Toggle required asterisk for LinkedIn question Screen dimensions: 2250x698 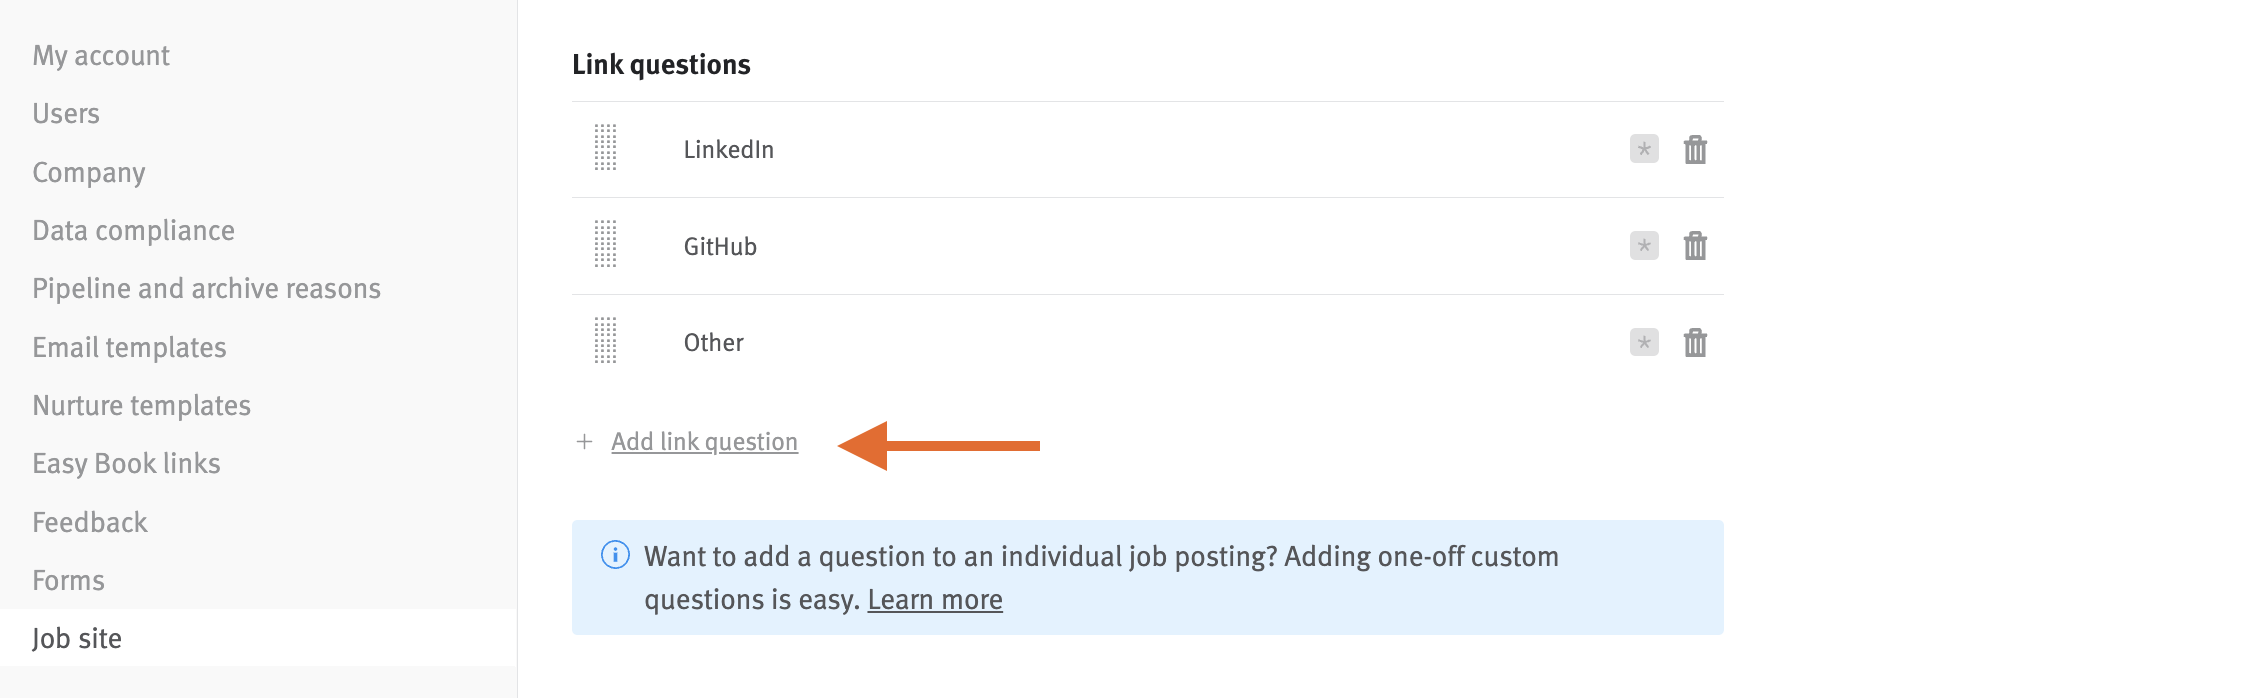click(x=1642, y=149)
